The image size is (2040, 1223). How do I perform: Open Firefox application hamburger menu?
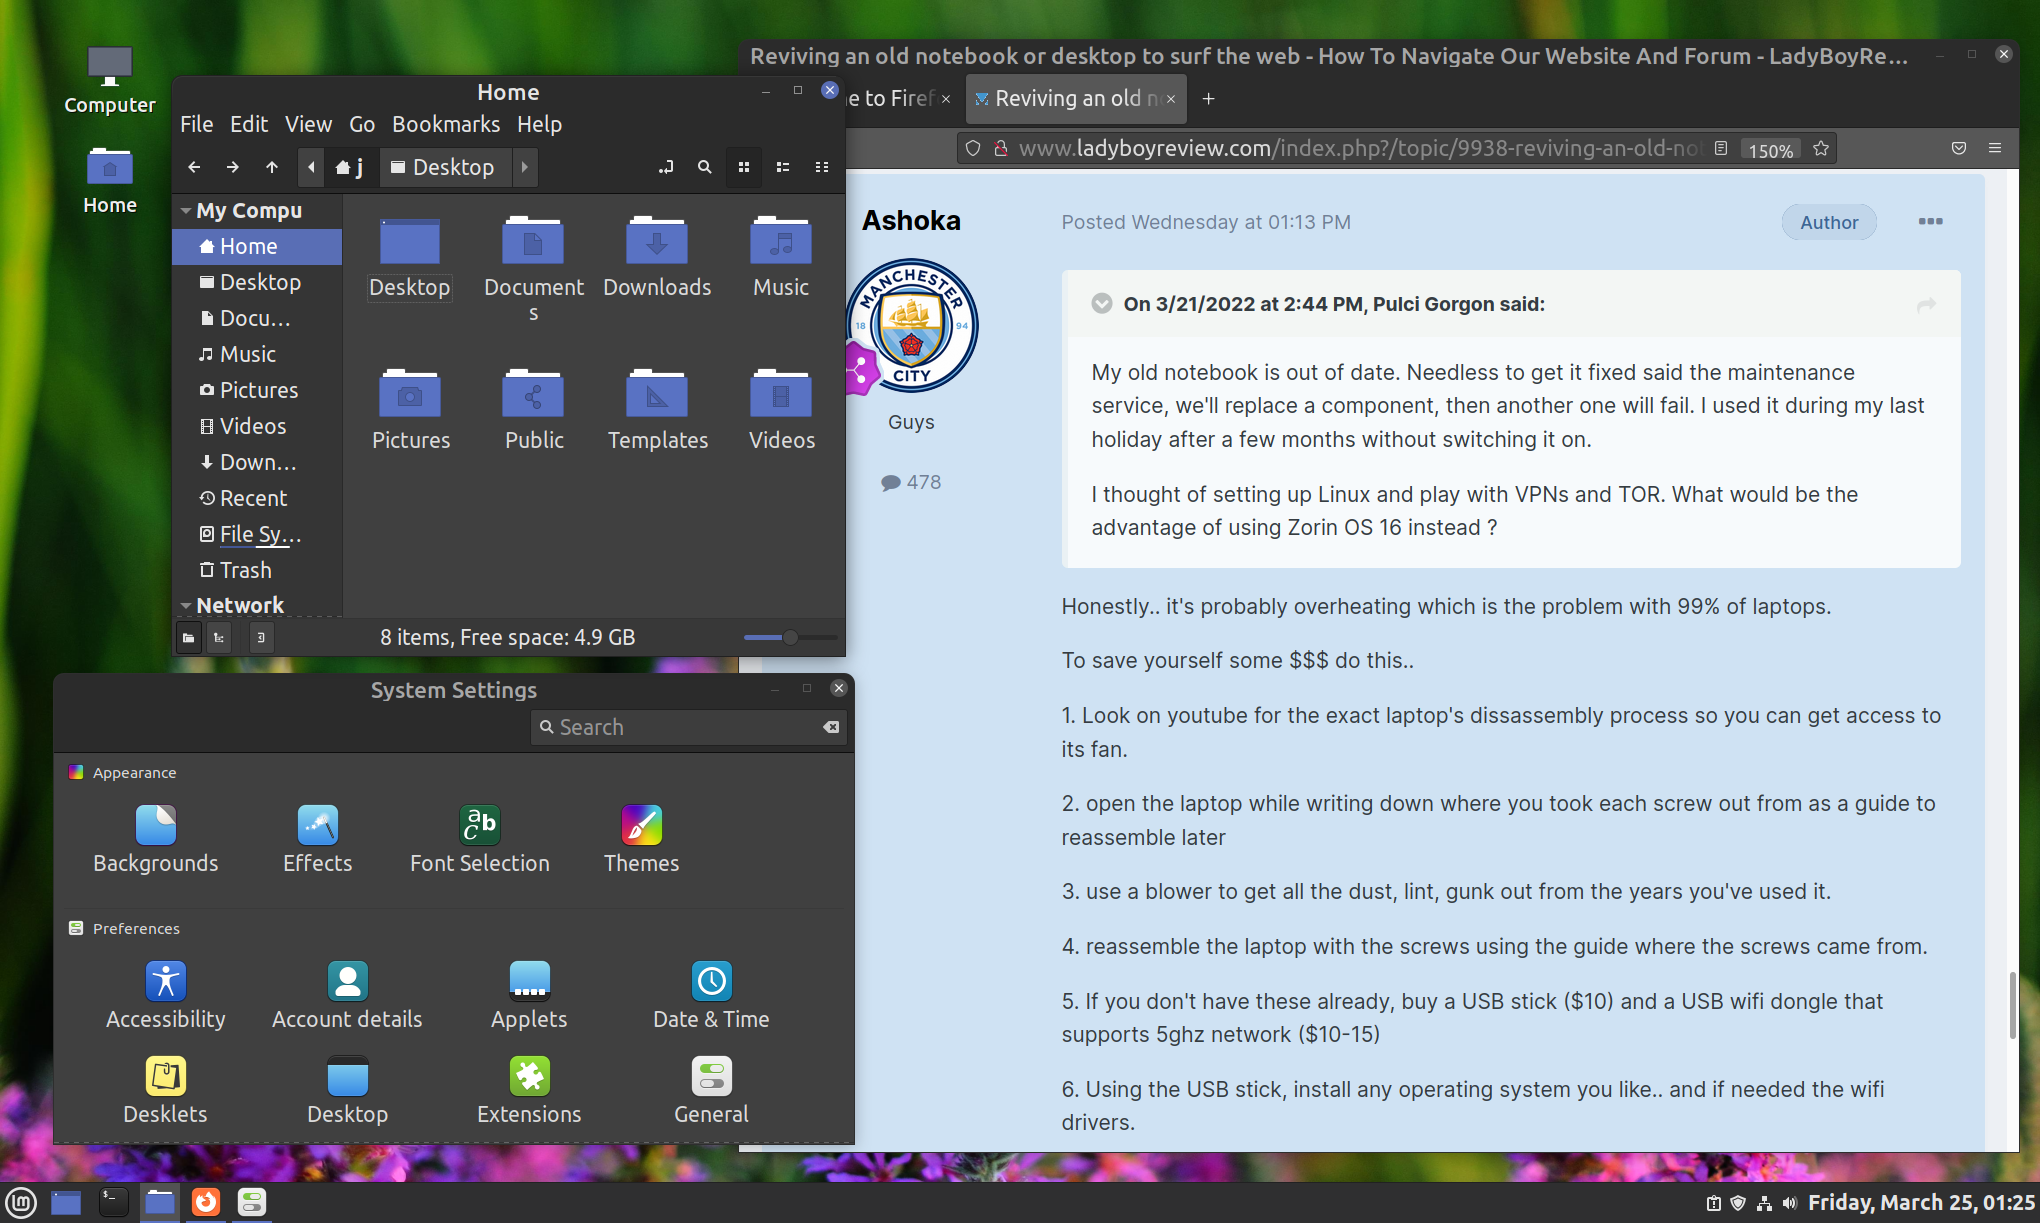pyautogui.click(x=1995, y=148)
